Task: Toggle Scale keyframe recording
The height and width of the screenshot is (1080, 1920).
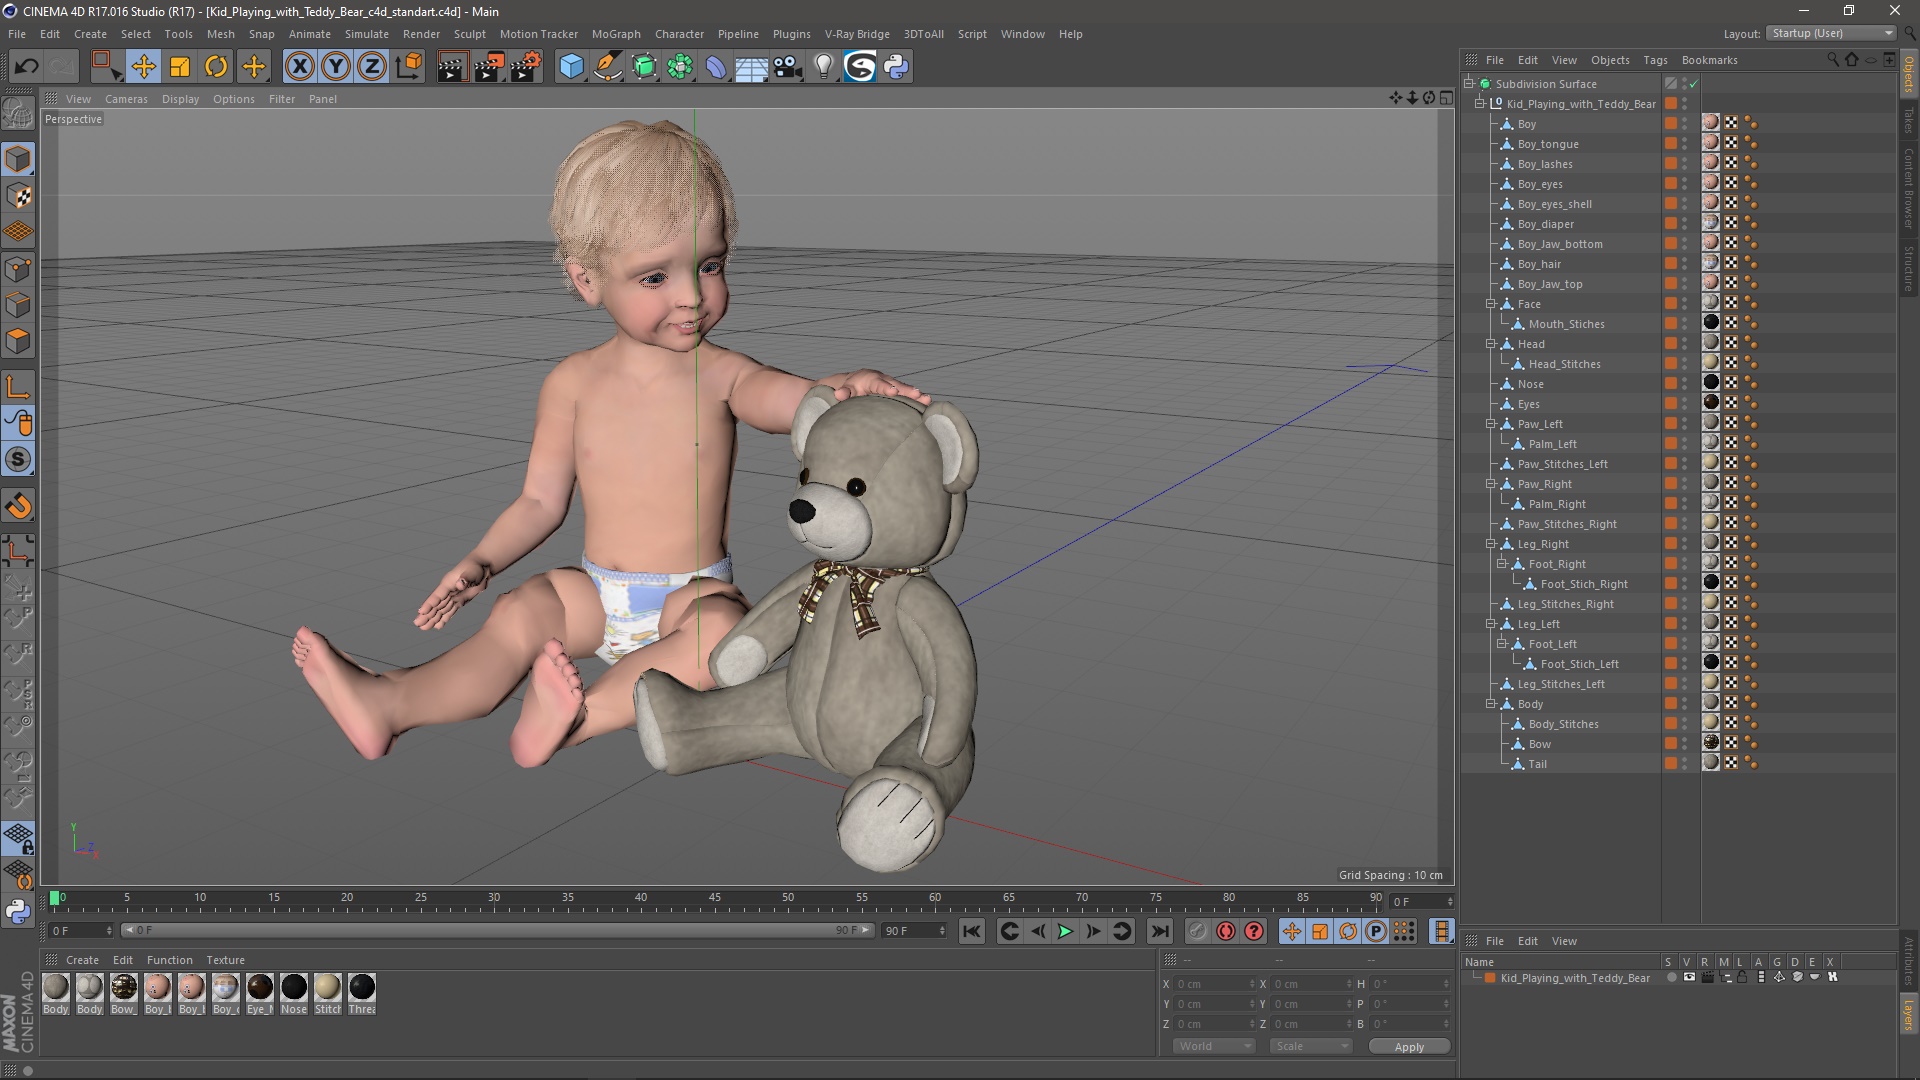Action: coord(1320,932)
